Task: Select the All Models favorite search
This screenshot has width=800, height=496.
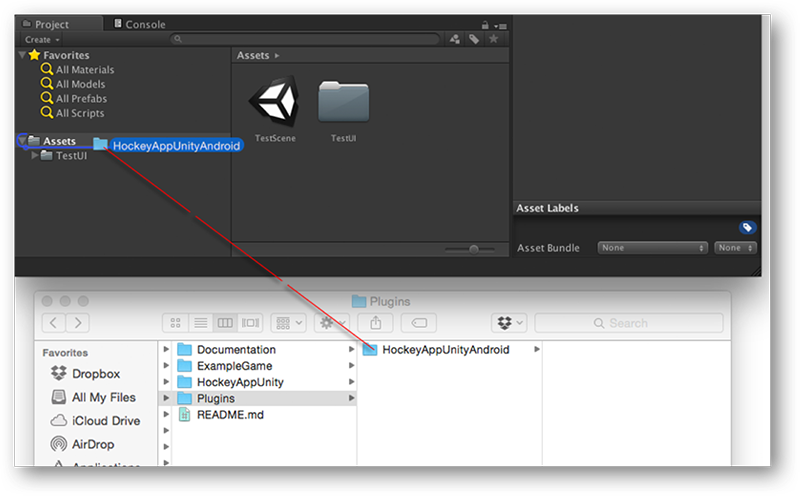Action: (73, 84)
